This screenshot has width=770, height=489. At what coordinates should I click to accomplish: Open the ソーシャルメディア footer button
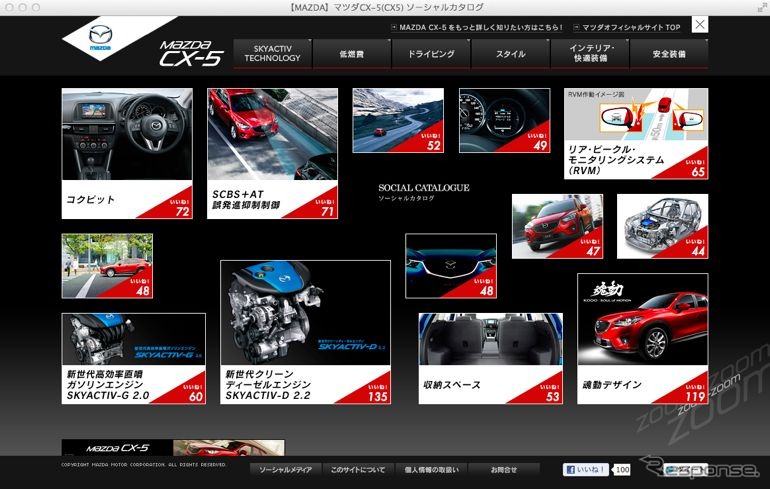point(285,470)
